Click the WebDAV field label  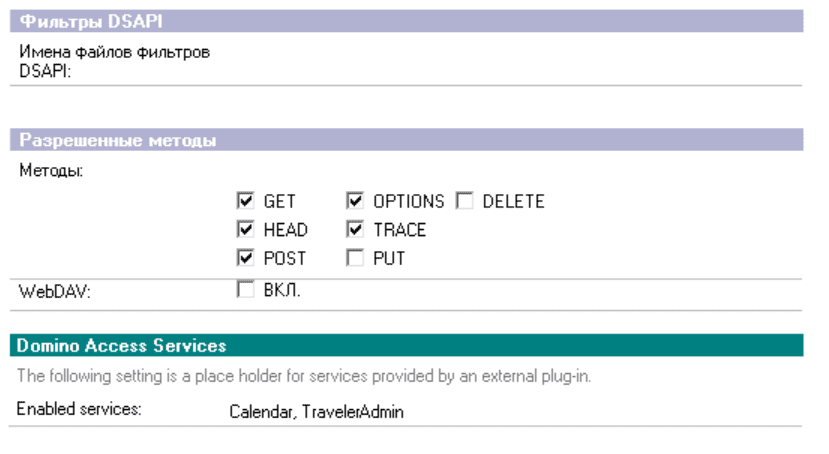pyautogui.click(x=48, y=295)
